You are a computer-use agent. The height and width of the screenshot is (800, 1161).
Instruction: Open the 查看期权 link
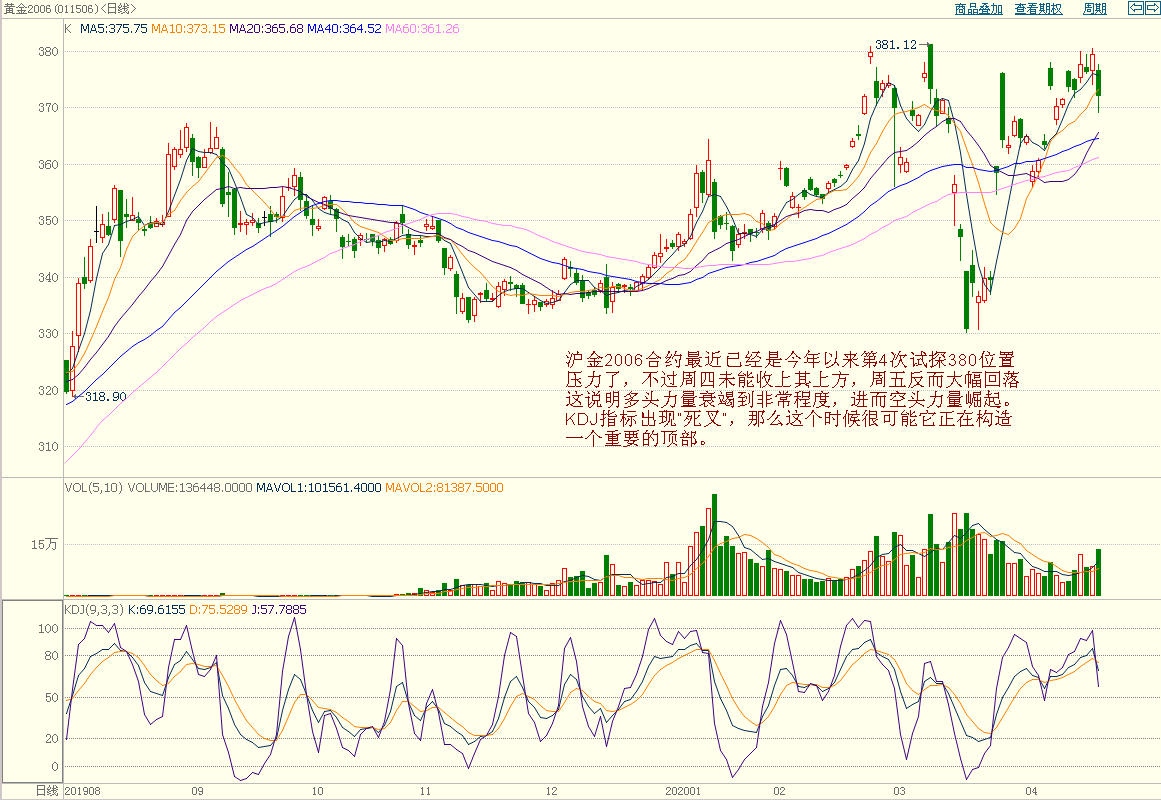point(1038,9)
